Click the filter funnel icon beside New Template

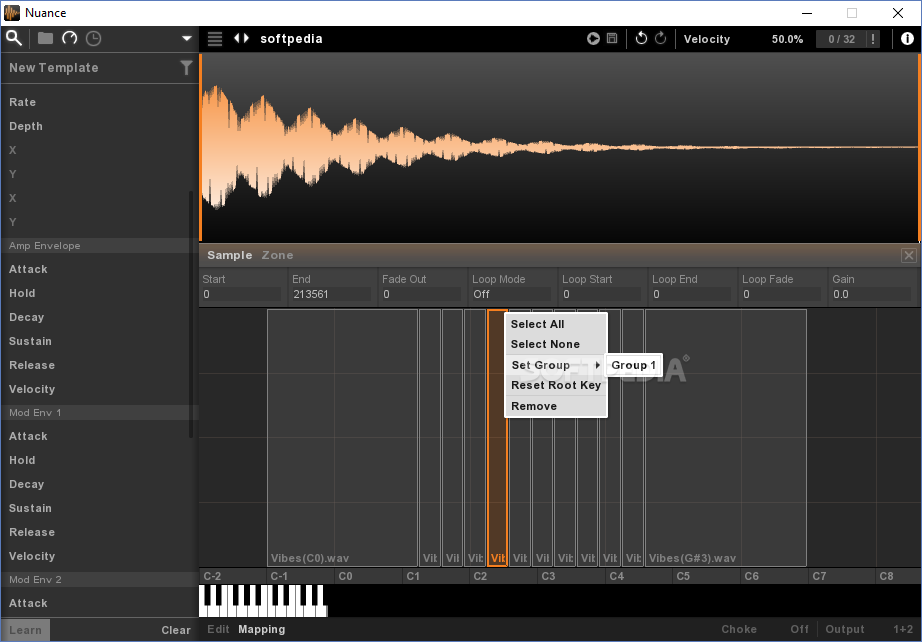186,68
